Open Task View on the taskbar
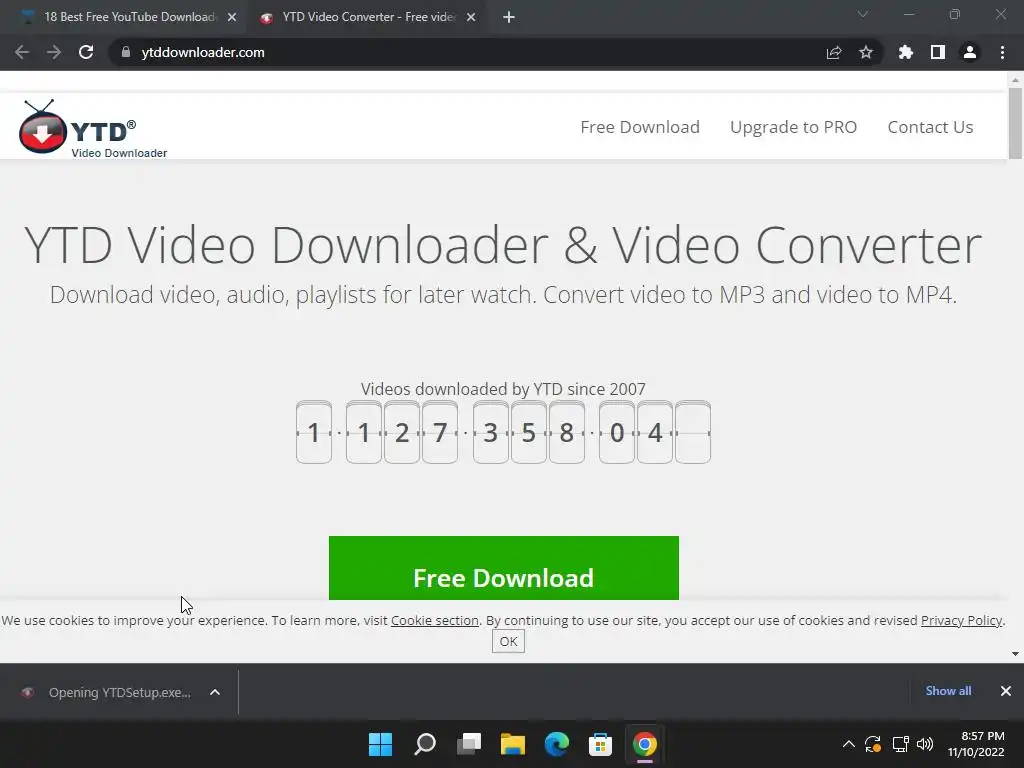This screenshot has height=768, width=1024. [x=469, y=744]
